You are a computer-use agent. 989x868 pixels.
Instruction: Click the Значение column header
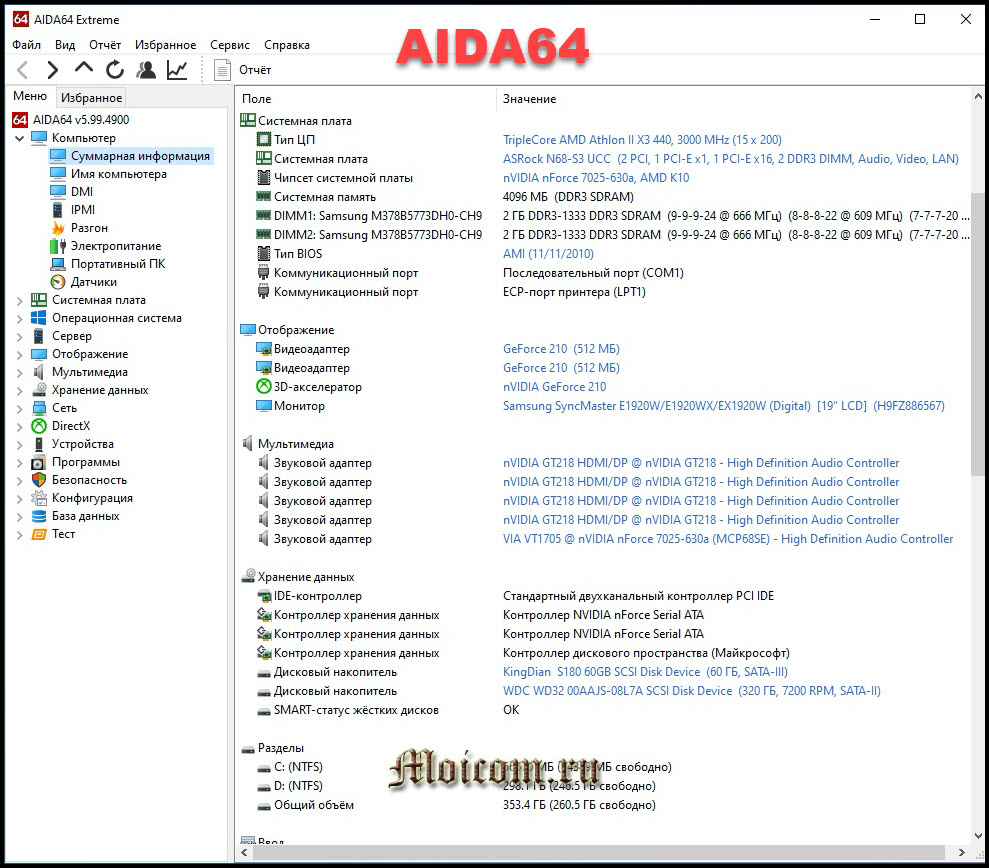coord(530,99)
